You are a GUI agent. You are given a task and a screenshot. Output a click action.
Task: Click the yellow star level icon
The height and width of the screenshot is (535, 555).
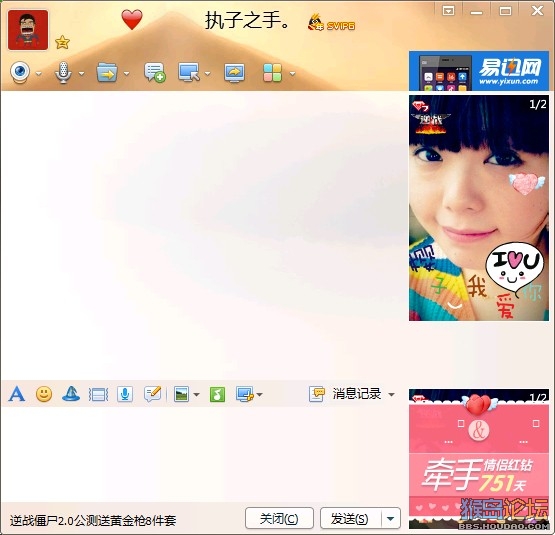62,42
